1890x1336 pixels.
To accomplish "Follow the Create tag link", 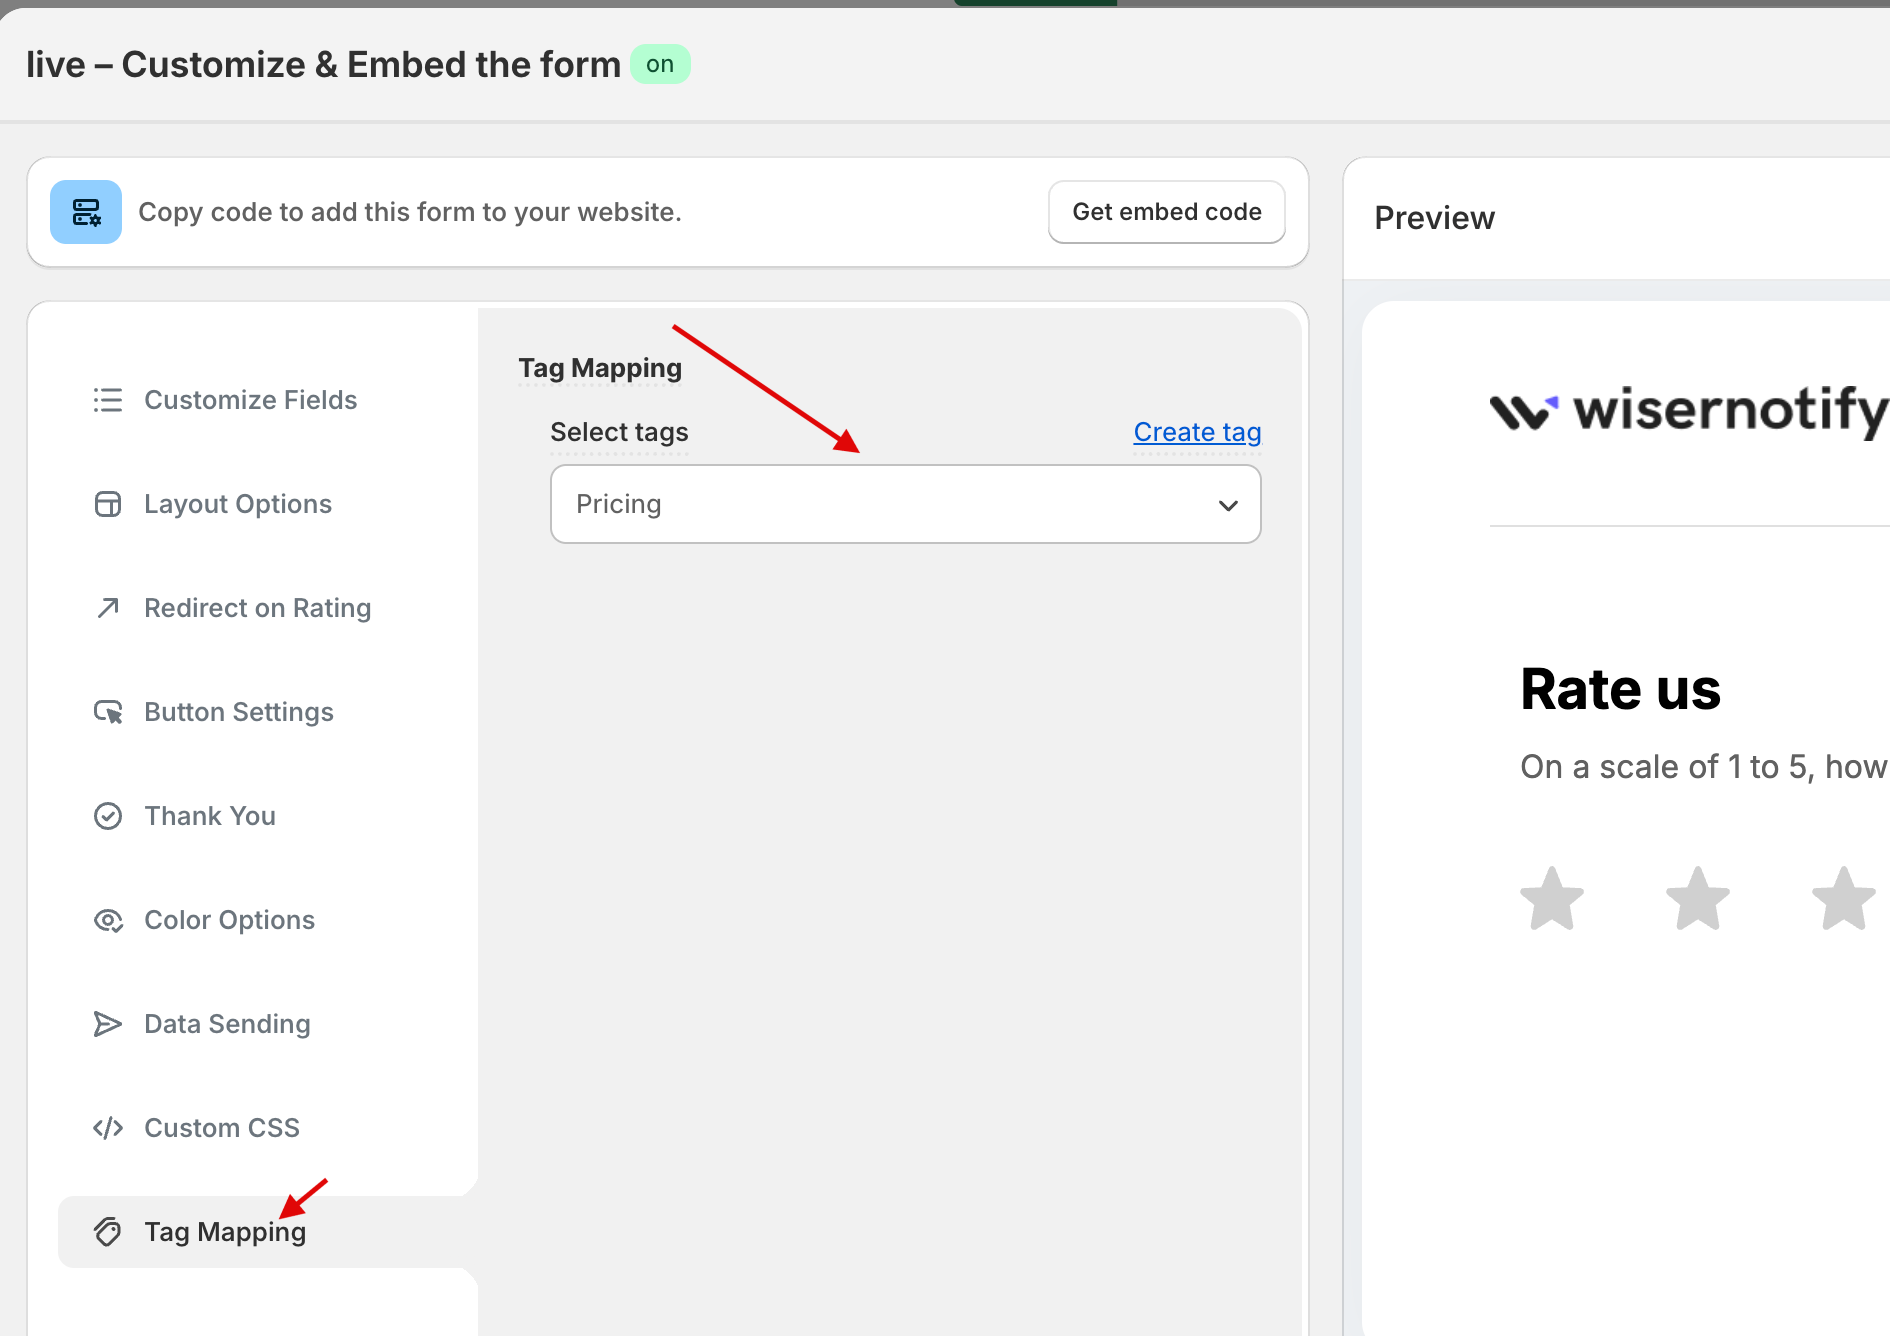I will tap(1197, 432).
